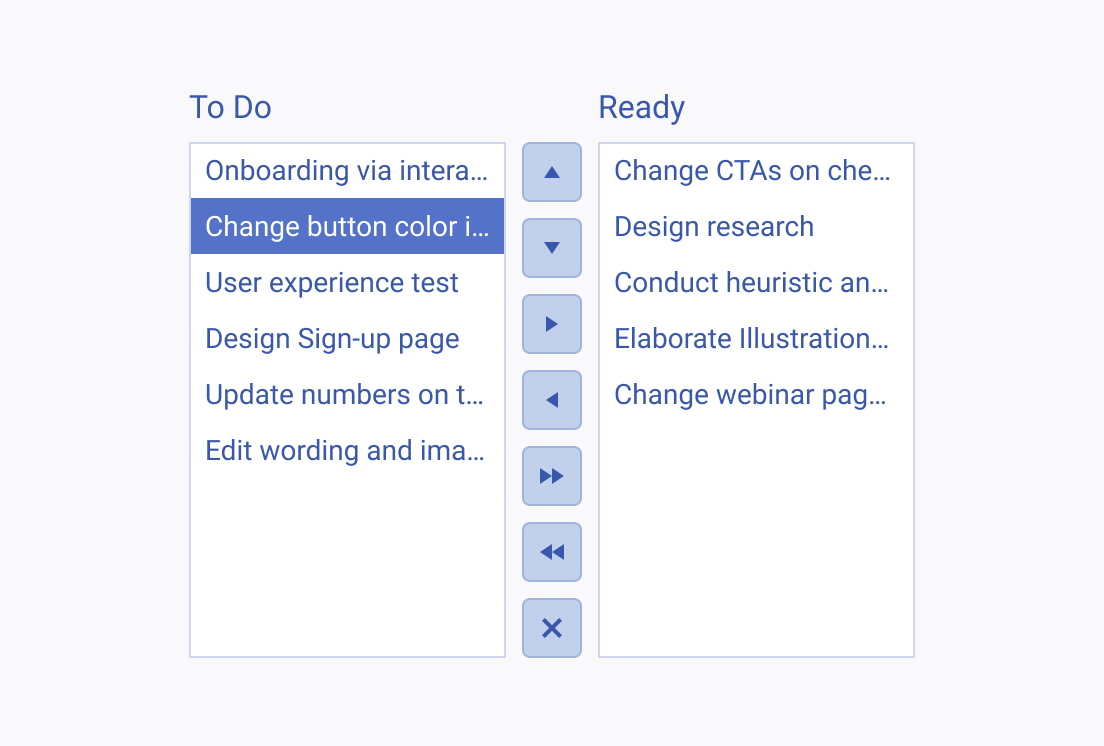The height and width of the screenshot is (746, 1104).
Task: Choose Design Sign-up page item
Action: coord(347,339)
